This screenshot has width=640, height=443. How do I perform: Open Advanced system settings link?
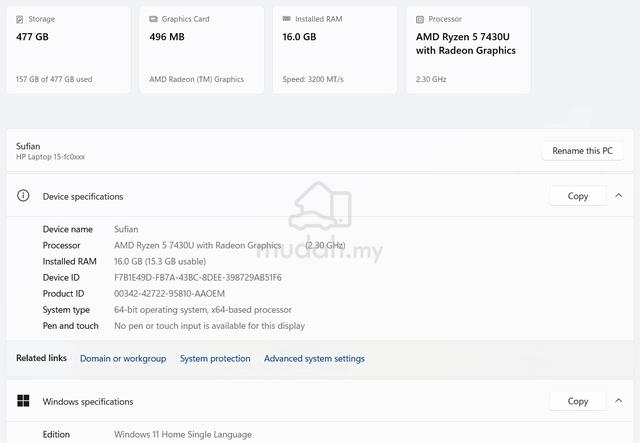point(314,358)
